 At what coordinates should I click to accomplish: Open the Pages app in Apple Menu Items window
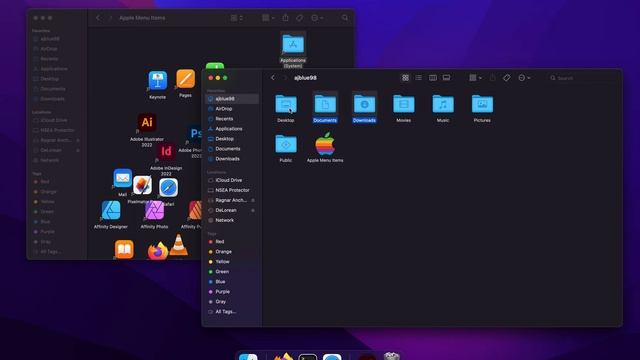pyautogui.click(x=185, y=79)
